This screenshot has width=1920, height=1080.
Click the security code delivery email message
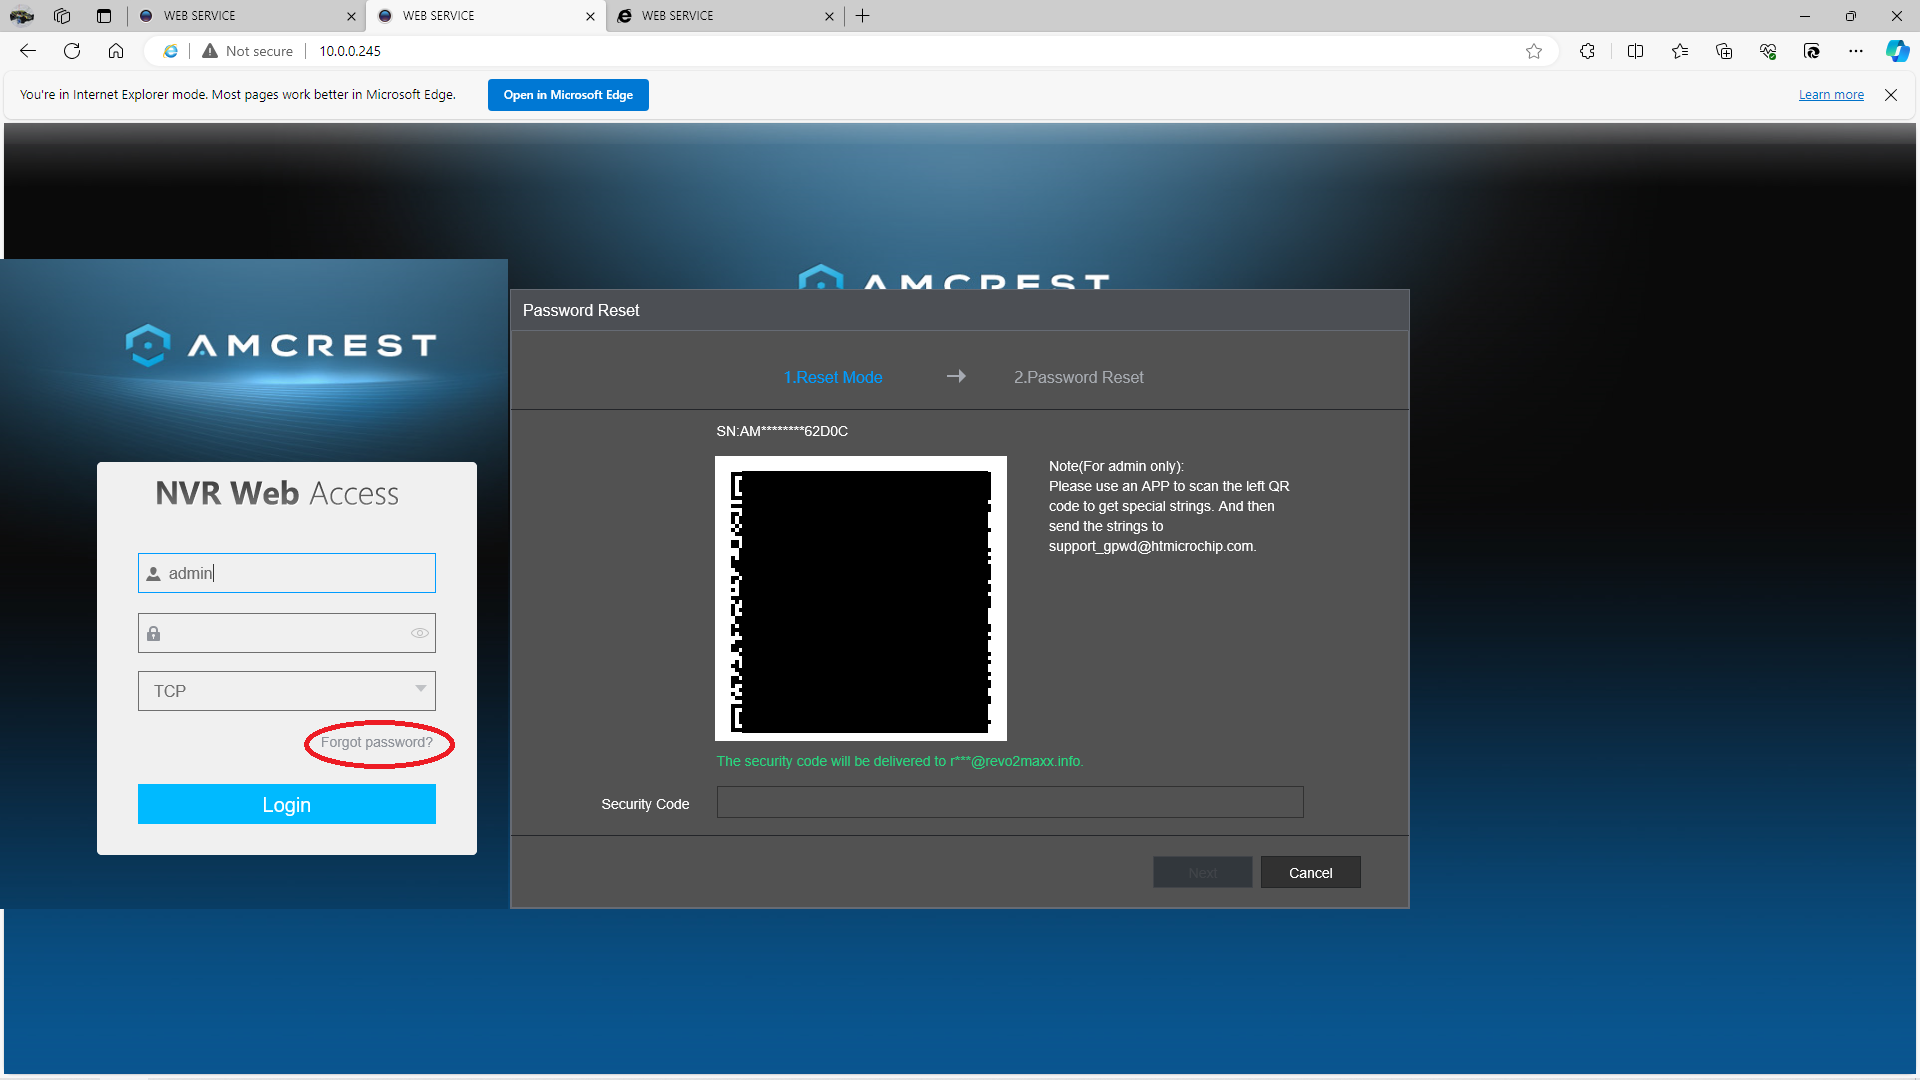pyautogui.click(x=900, y=761)
